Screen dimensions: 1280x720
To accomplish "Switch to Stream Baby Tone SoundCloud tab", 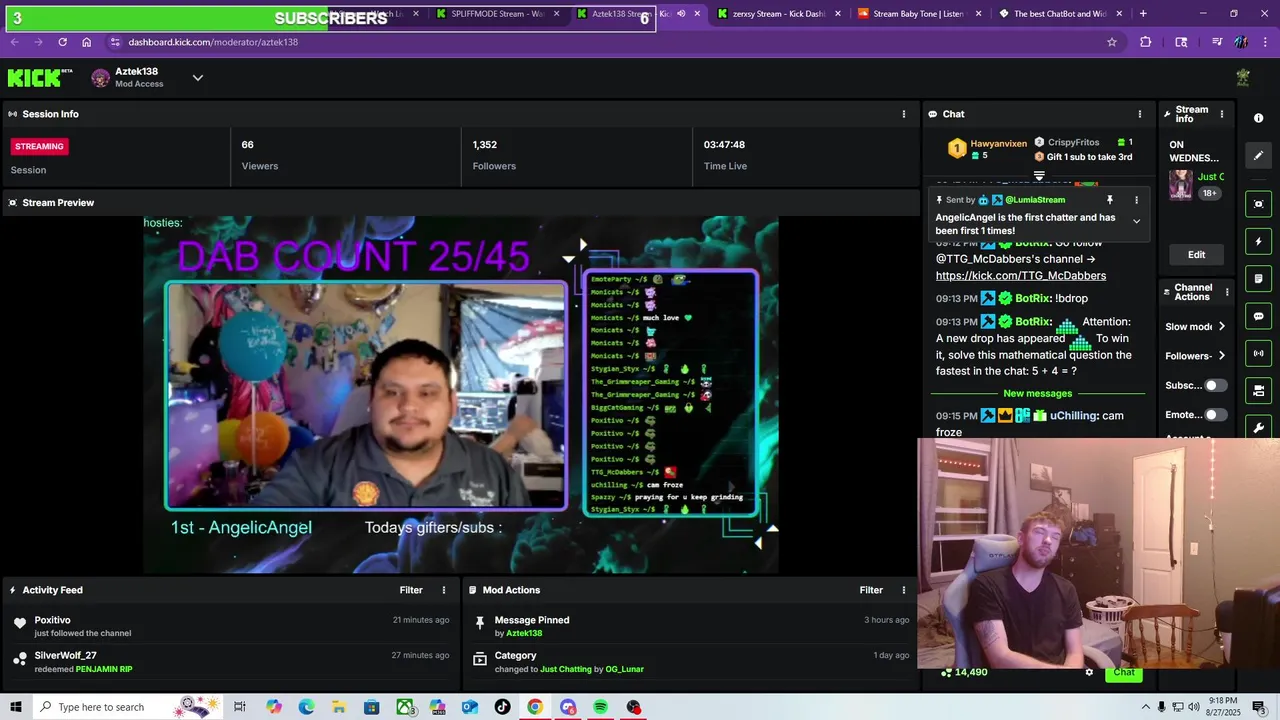I will pos(918,14).
